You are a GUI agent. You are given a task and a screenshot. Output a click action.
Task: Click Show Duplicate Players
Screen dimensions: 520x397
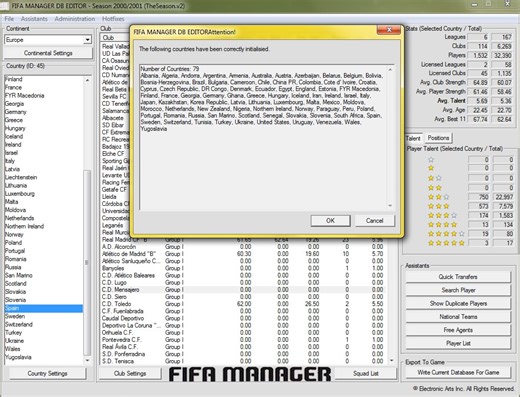pos(458,303)
